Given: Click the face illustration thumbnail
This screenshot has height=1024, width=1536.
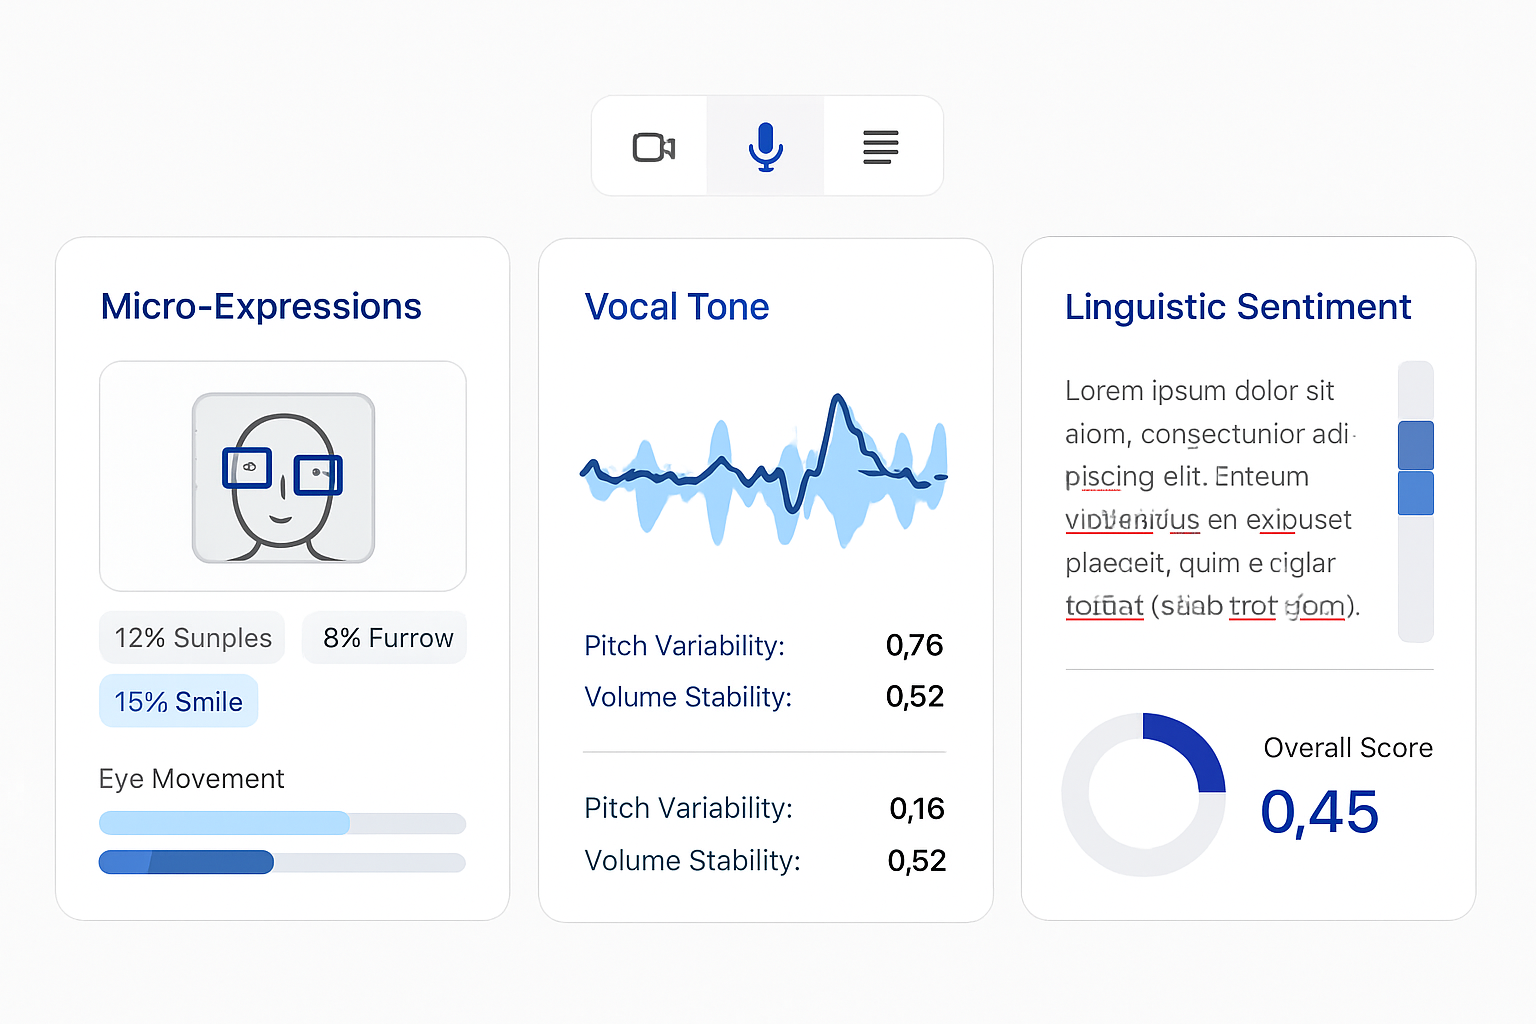Looking at the screenshot, I should [283, 477].
